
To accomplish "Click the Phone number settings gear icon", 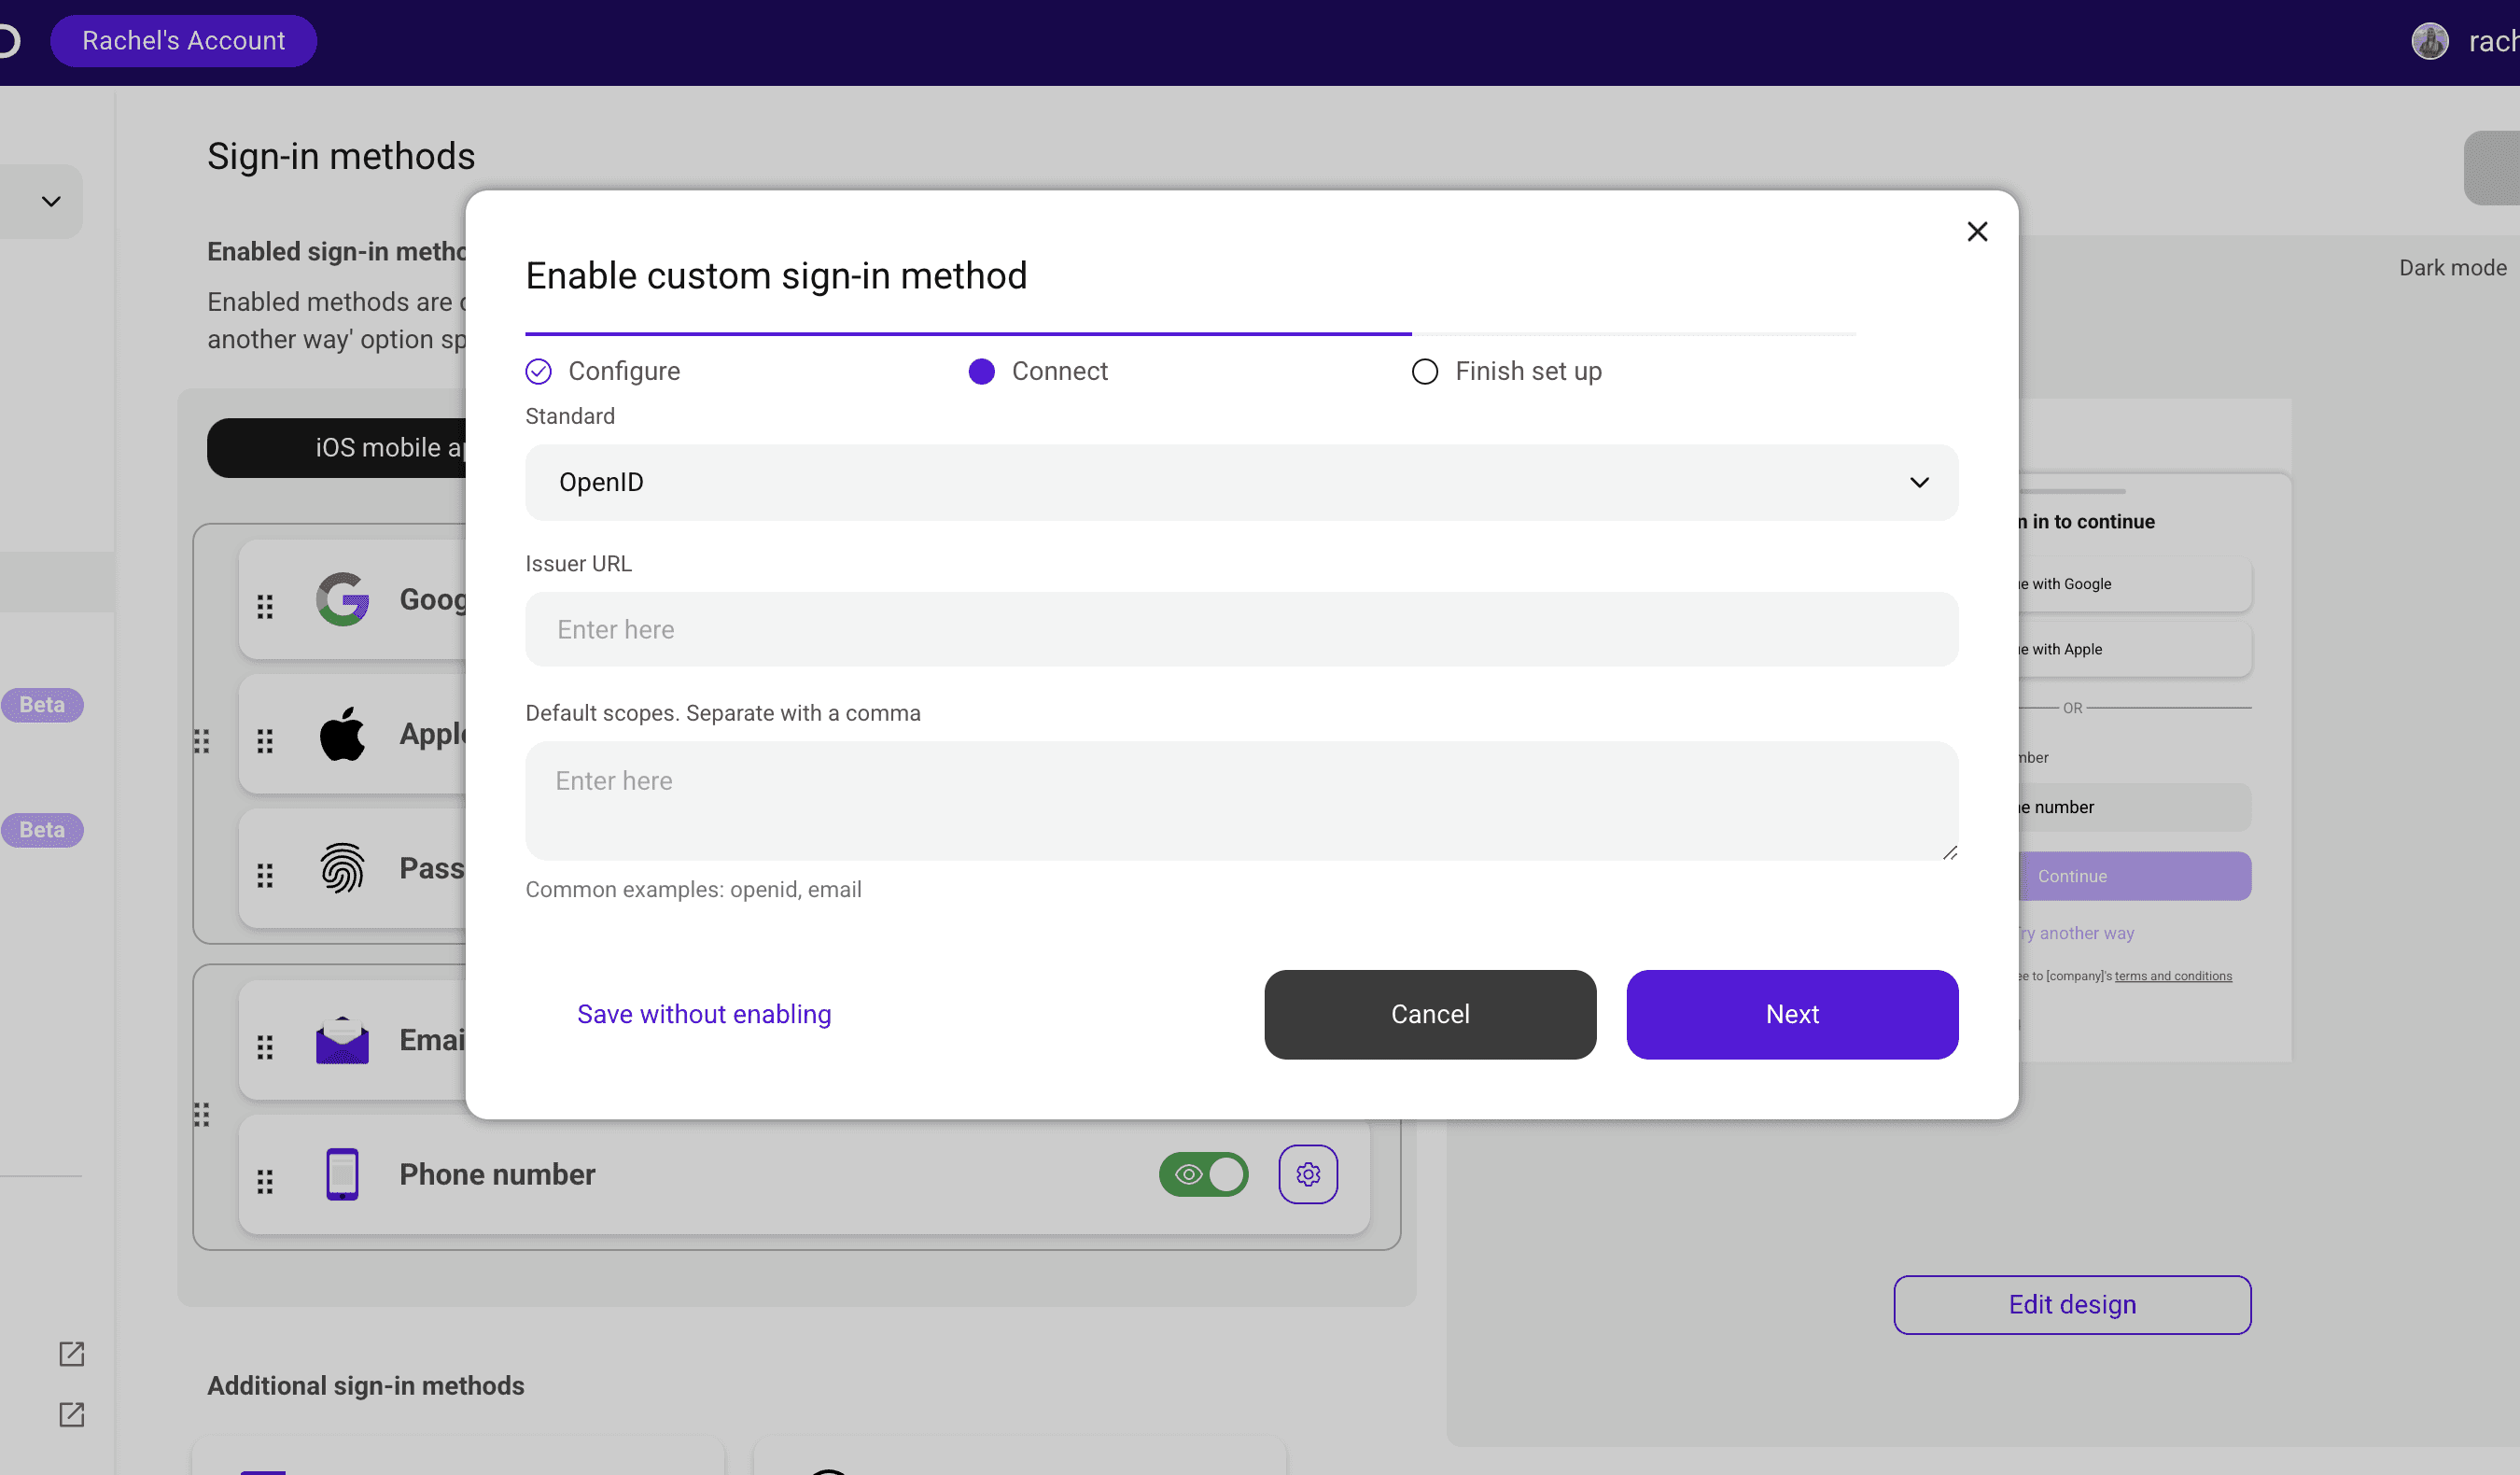I will click(x=1307, y=1174).
